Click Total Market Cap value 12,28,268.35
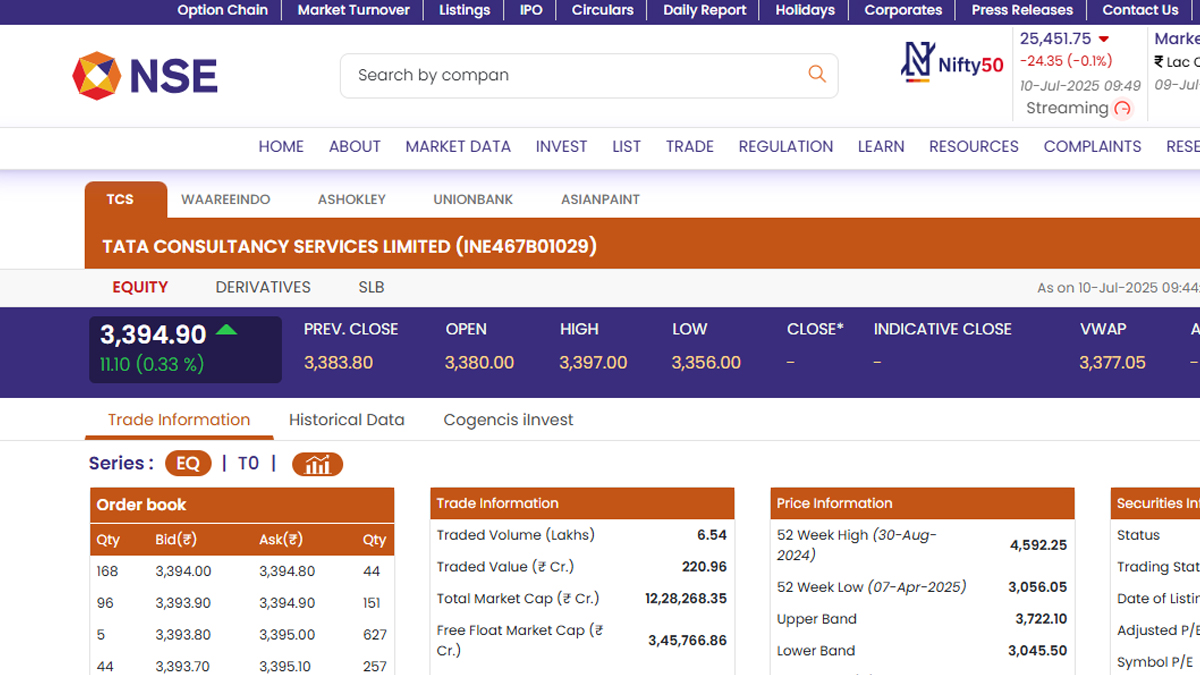Viewport: 1200px width, 675px height. tap(686, 599)
